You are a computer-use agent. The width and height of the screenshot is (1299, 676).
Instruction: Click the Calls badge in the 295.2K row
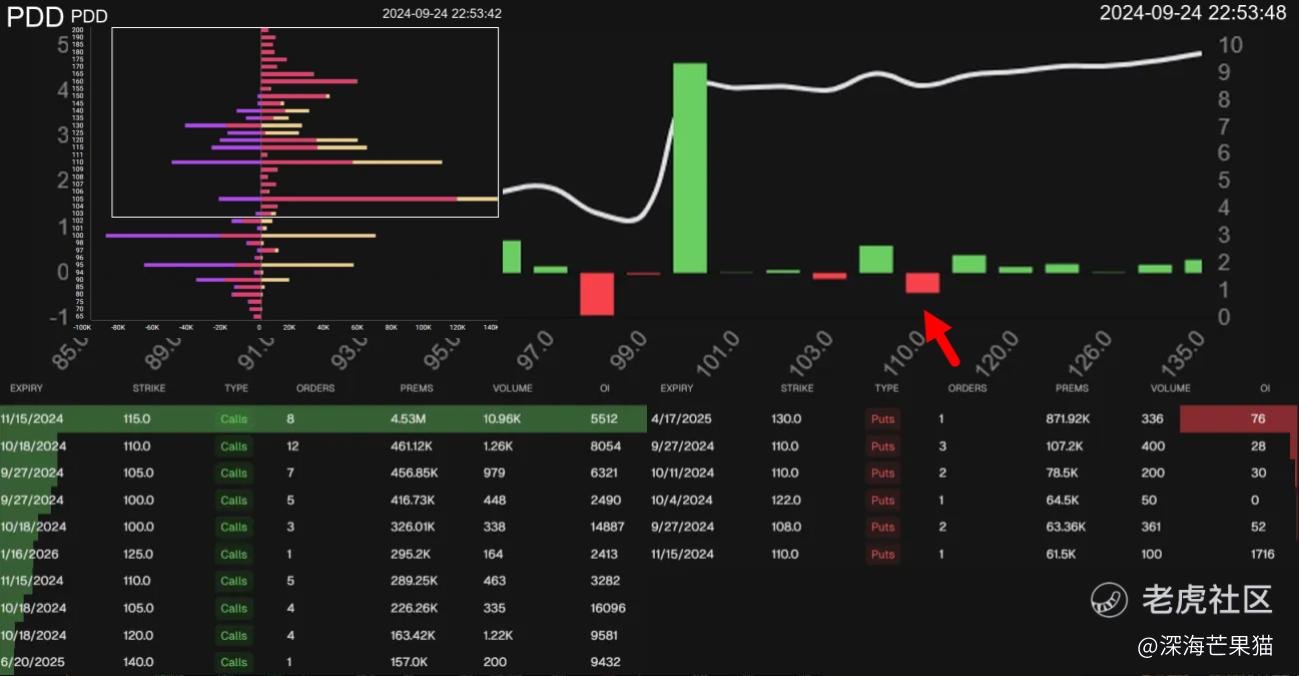click(234, 554)
